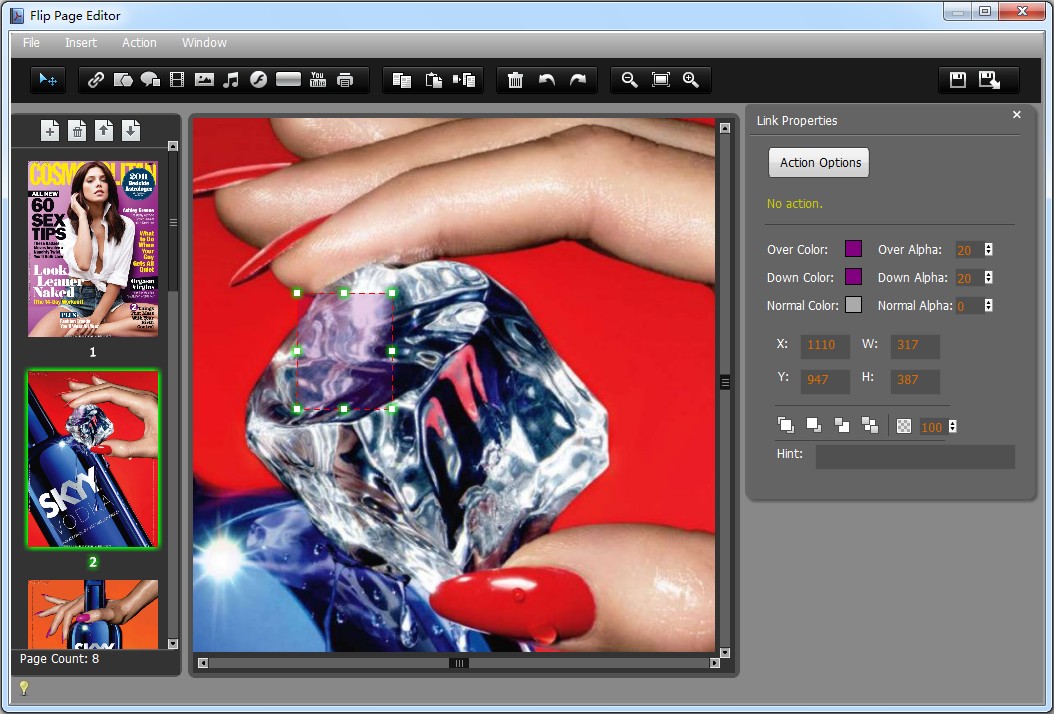Move the selected page up
1054x714 pixels.
click(x=104, y=130)
